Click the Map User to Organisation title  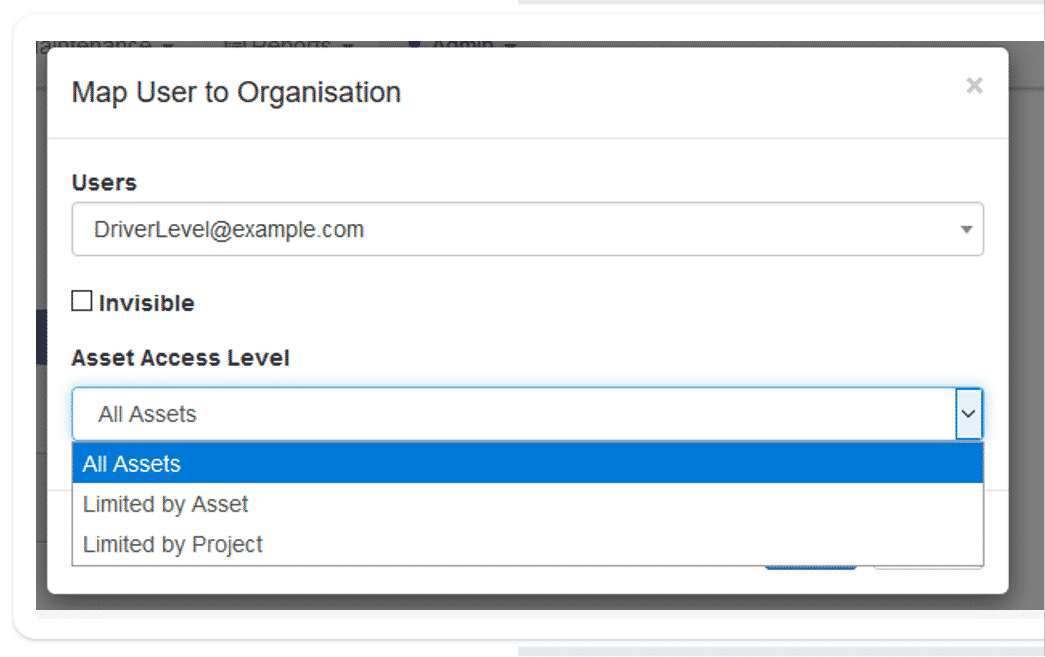coord(236,93)
